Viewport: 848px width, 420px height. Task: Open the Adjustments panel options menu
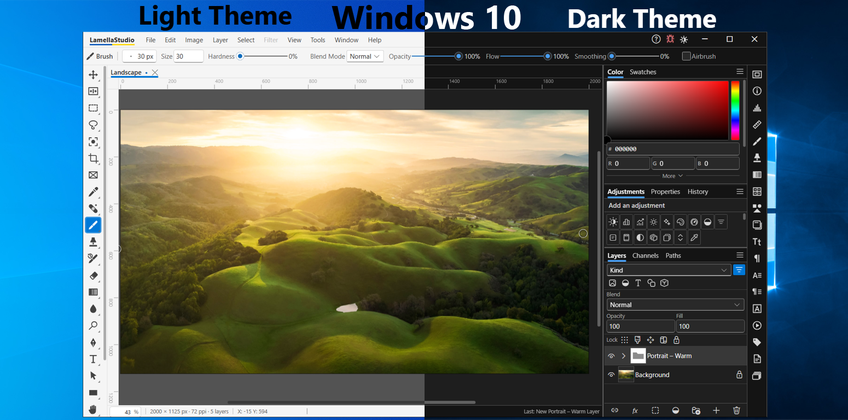[740, 191]
